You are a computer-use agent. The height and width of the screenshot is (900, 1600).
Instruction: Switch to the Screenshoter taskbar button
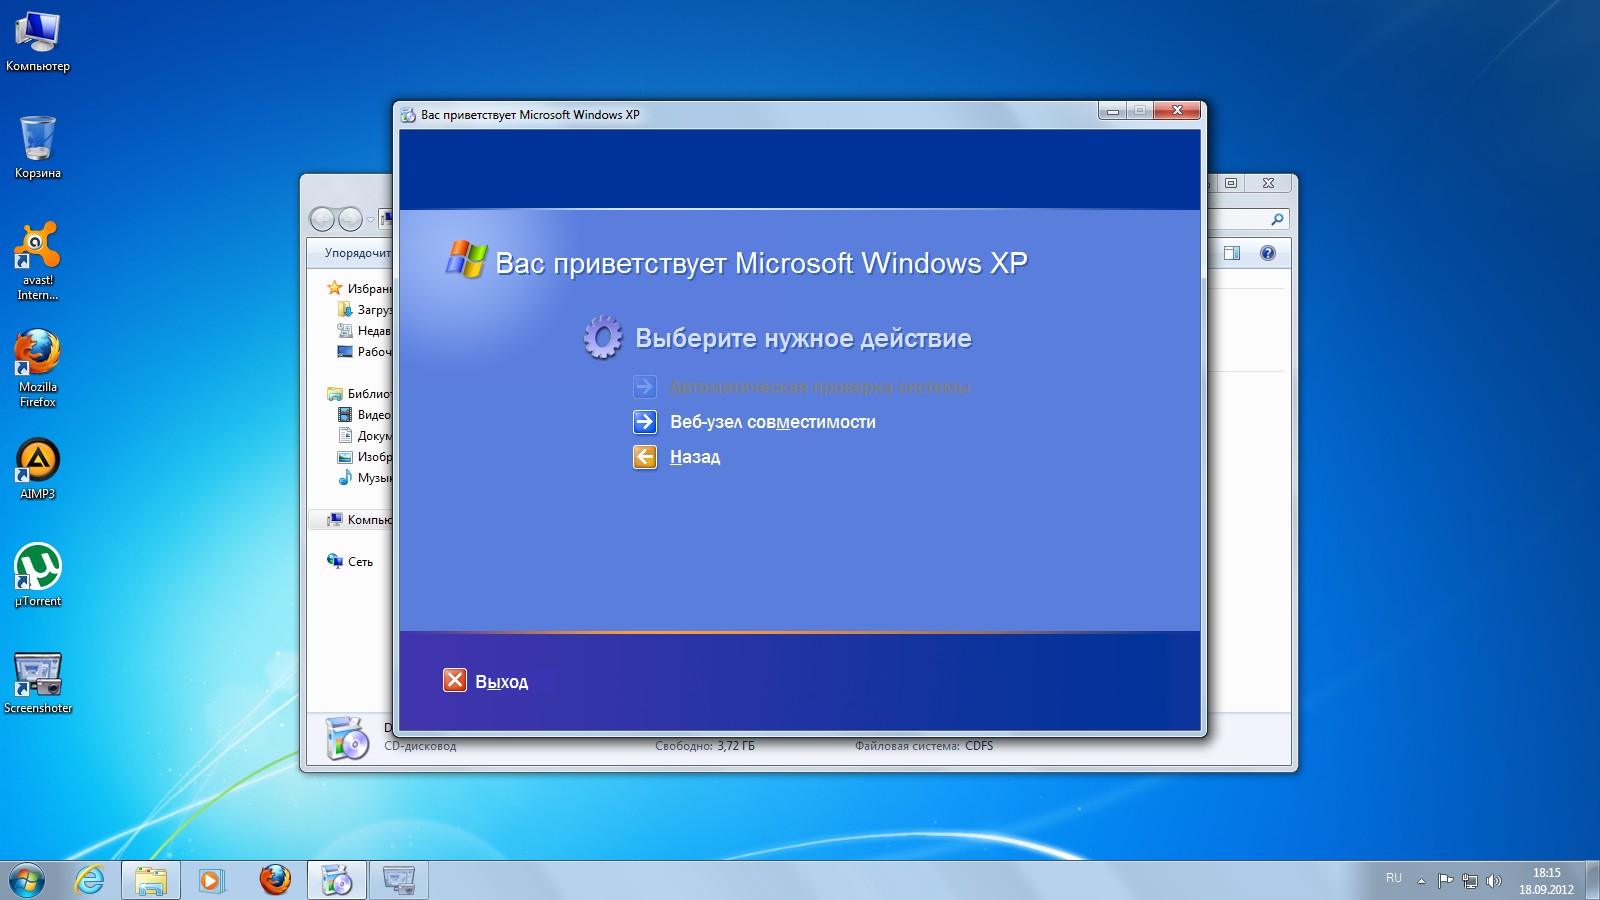click(x=399, y=880)
